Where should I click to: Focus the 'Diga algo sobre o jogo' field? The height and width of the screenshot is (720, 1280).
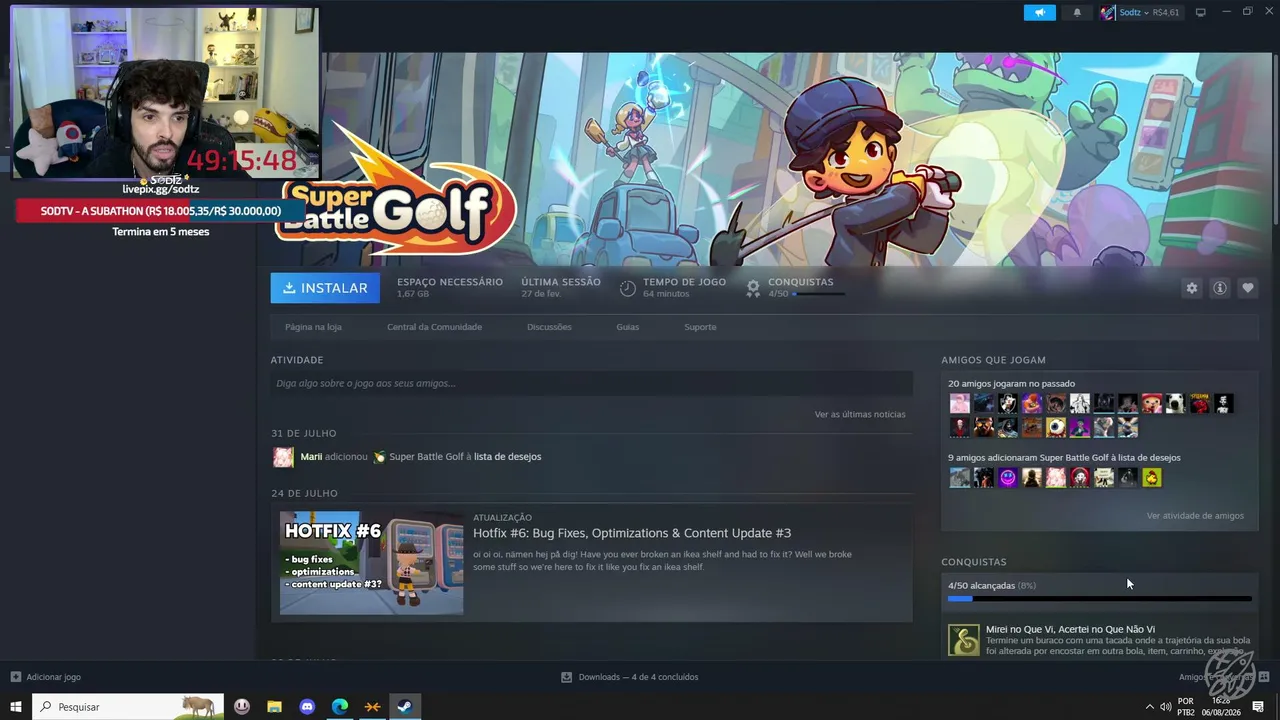click(591, 383)
